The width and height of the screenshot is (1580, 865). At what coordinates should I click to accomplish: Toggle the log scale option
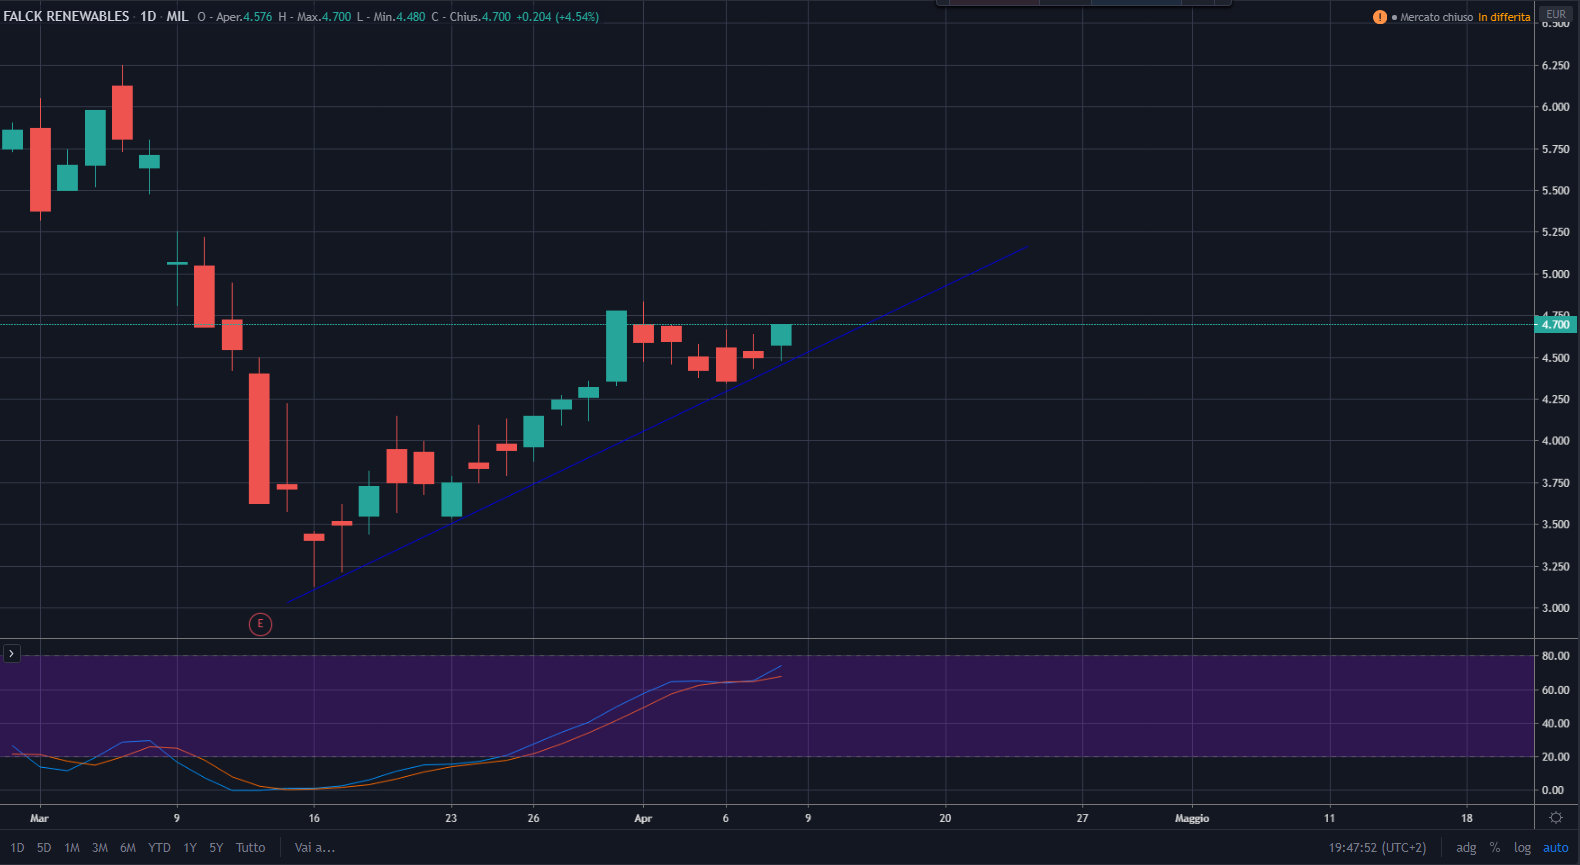coord(1522,848)
